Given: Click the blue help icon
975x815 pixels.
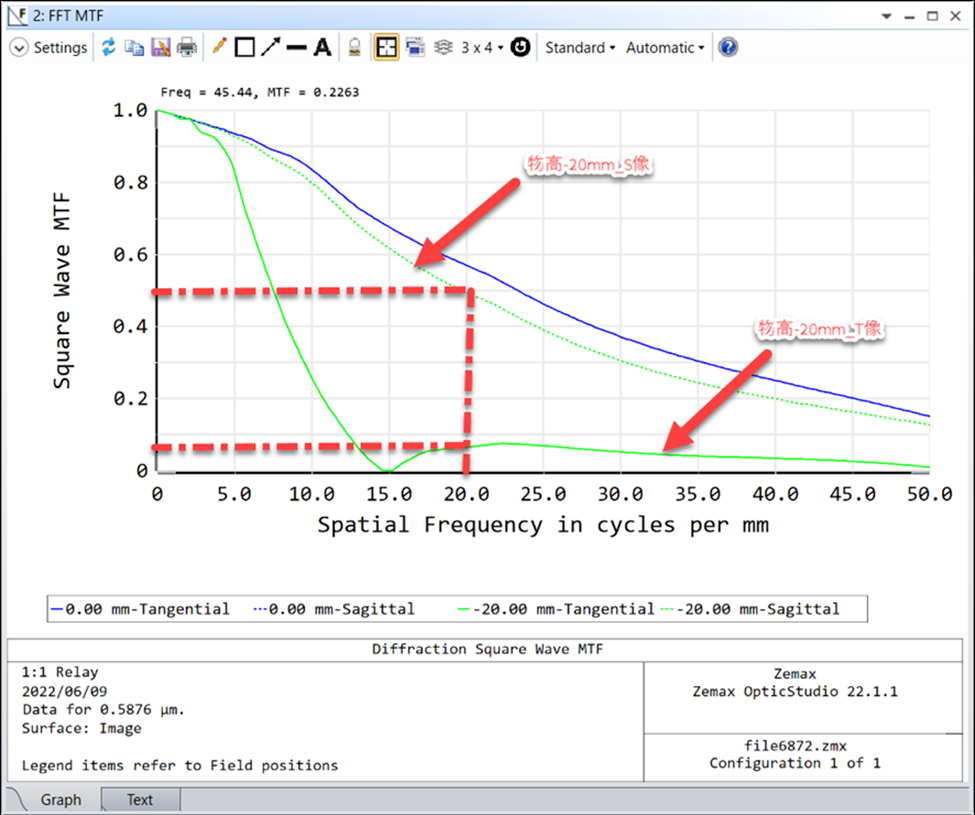Looking at the screenshot, I should 728,47.
